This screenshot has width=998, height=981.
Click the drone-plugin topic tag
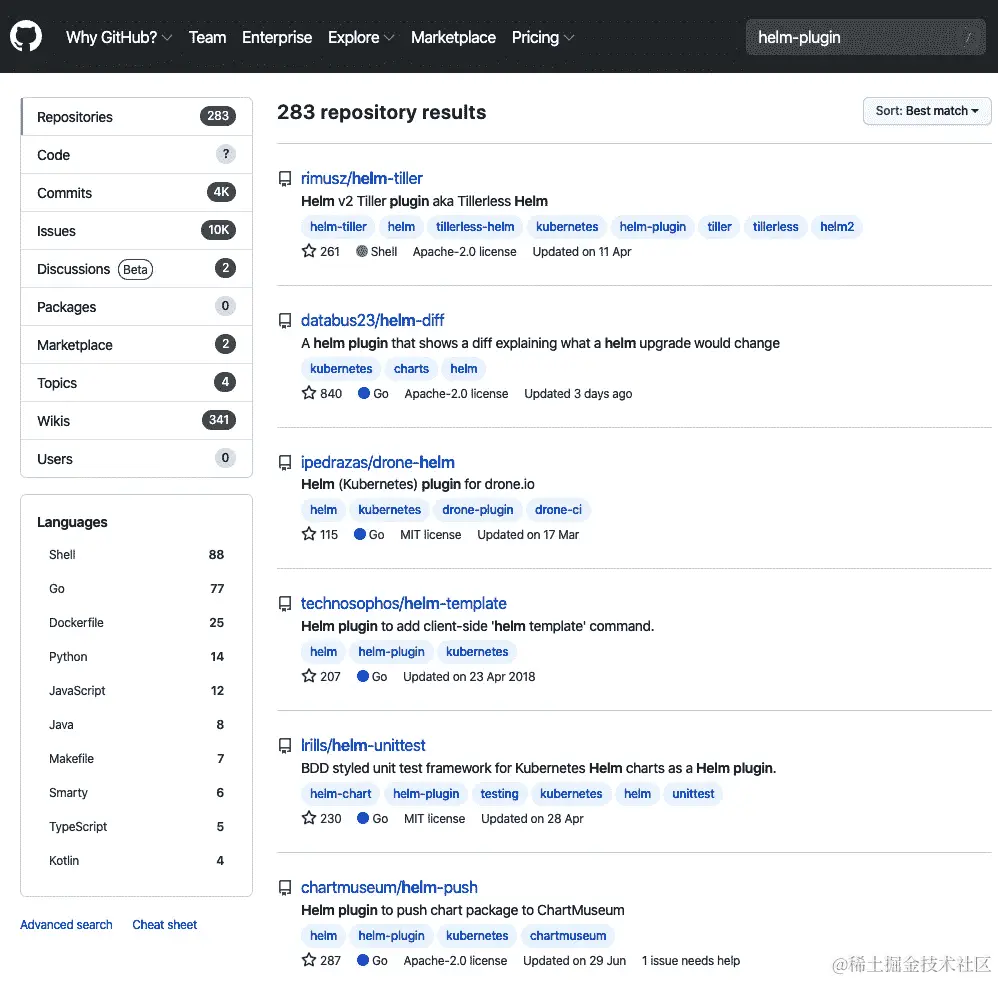click(x=477, y=510)
